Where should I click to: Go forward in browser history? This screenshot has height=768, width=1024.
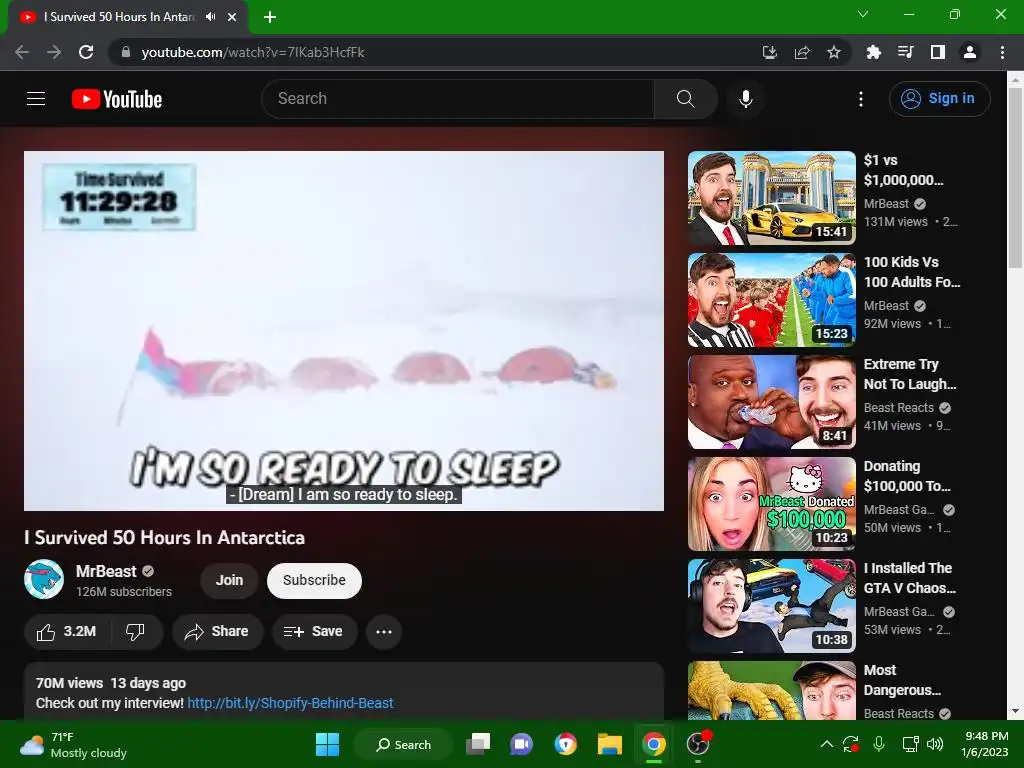[54, 52]
